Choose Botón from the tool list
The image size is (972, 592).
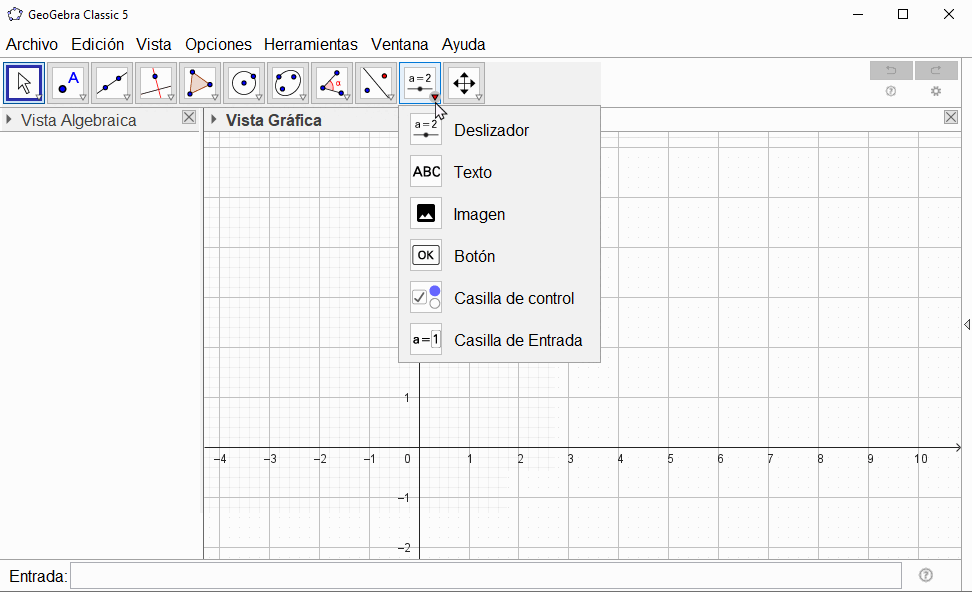coord(474,256)
